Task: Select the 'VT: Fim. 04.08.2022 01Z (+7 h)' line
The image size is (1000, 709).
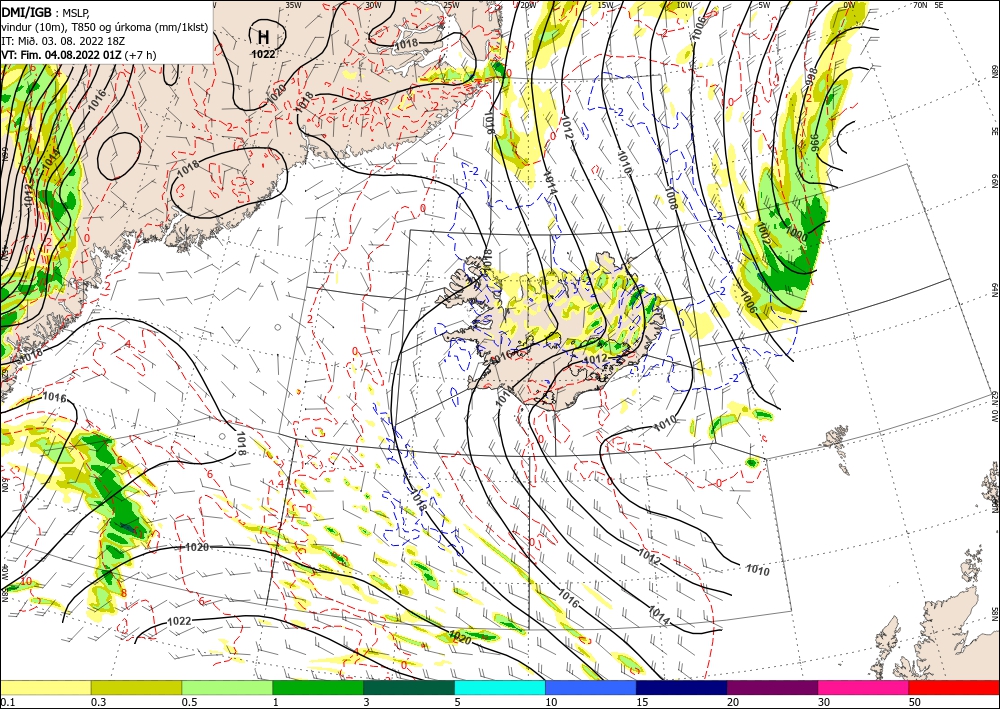Action: click(78, 55)
